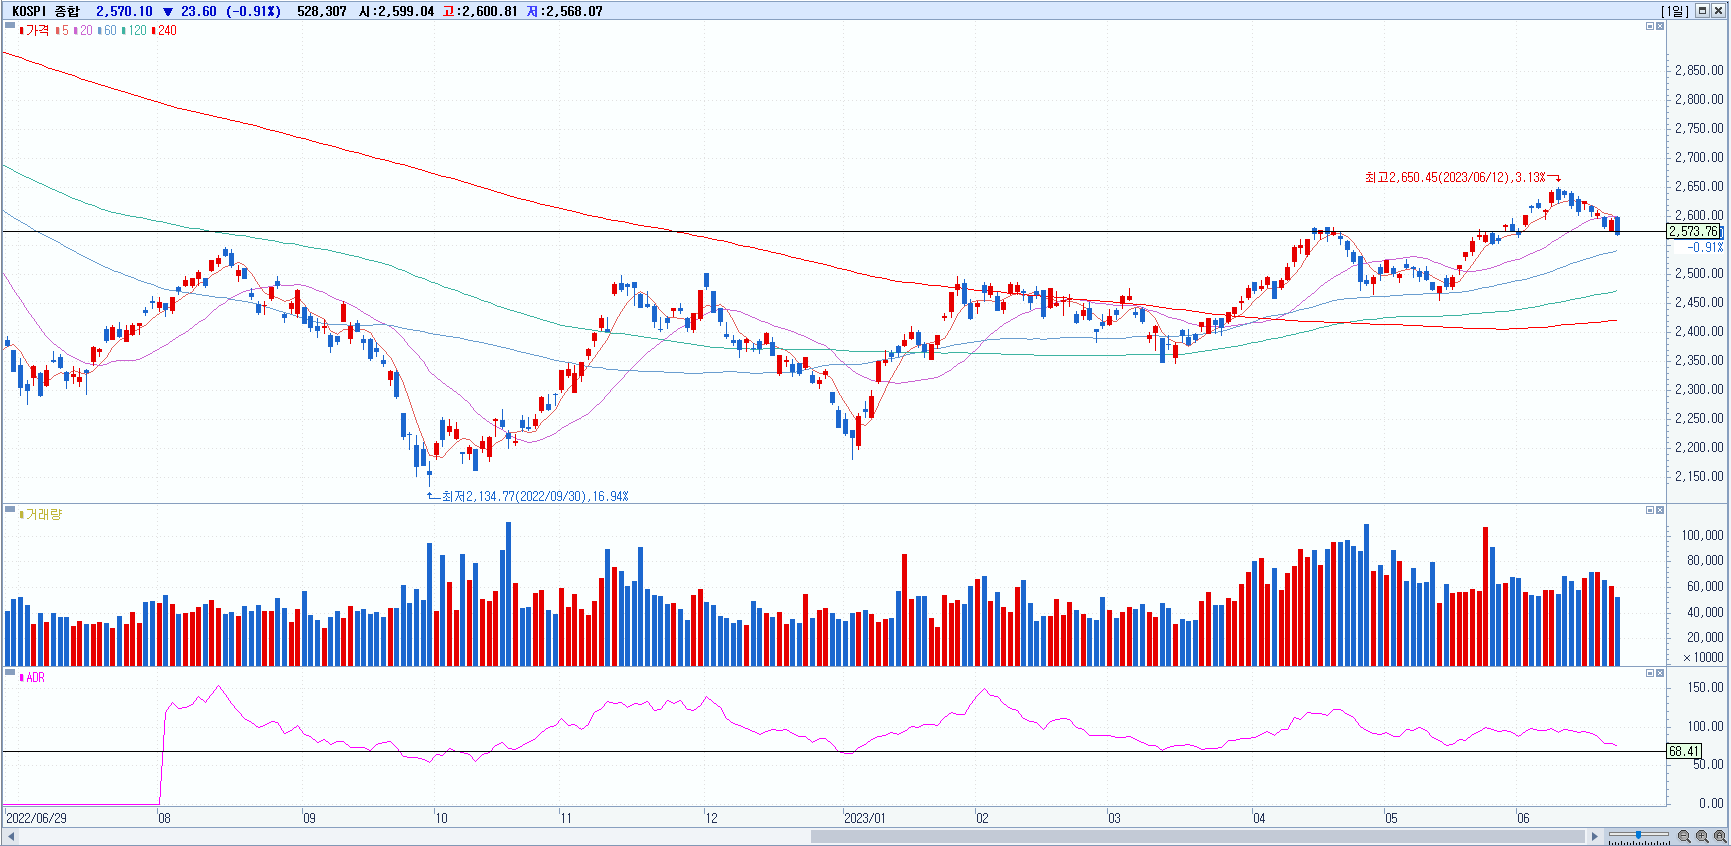Click the 2,850.00 price axis label
Viewport: 1731px width, 846px height.
[1699, 70]
